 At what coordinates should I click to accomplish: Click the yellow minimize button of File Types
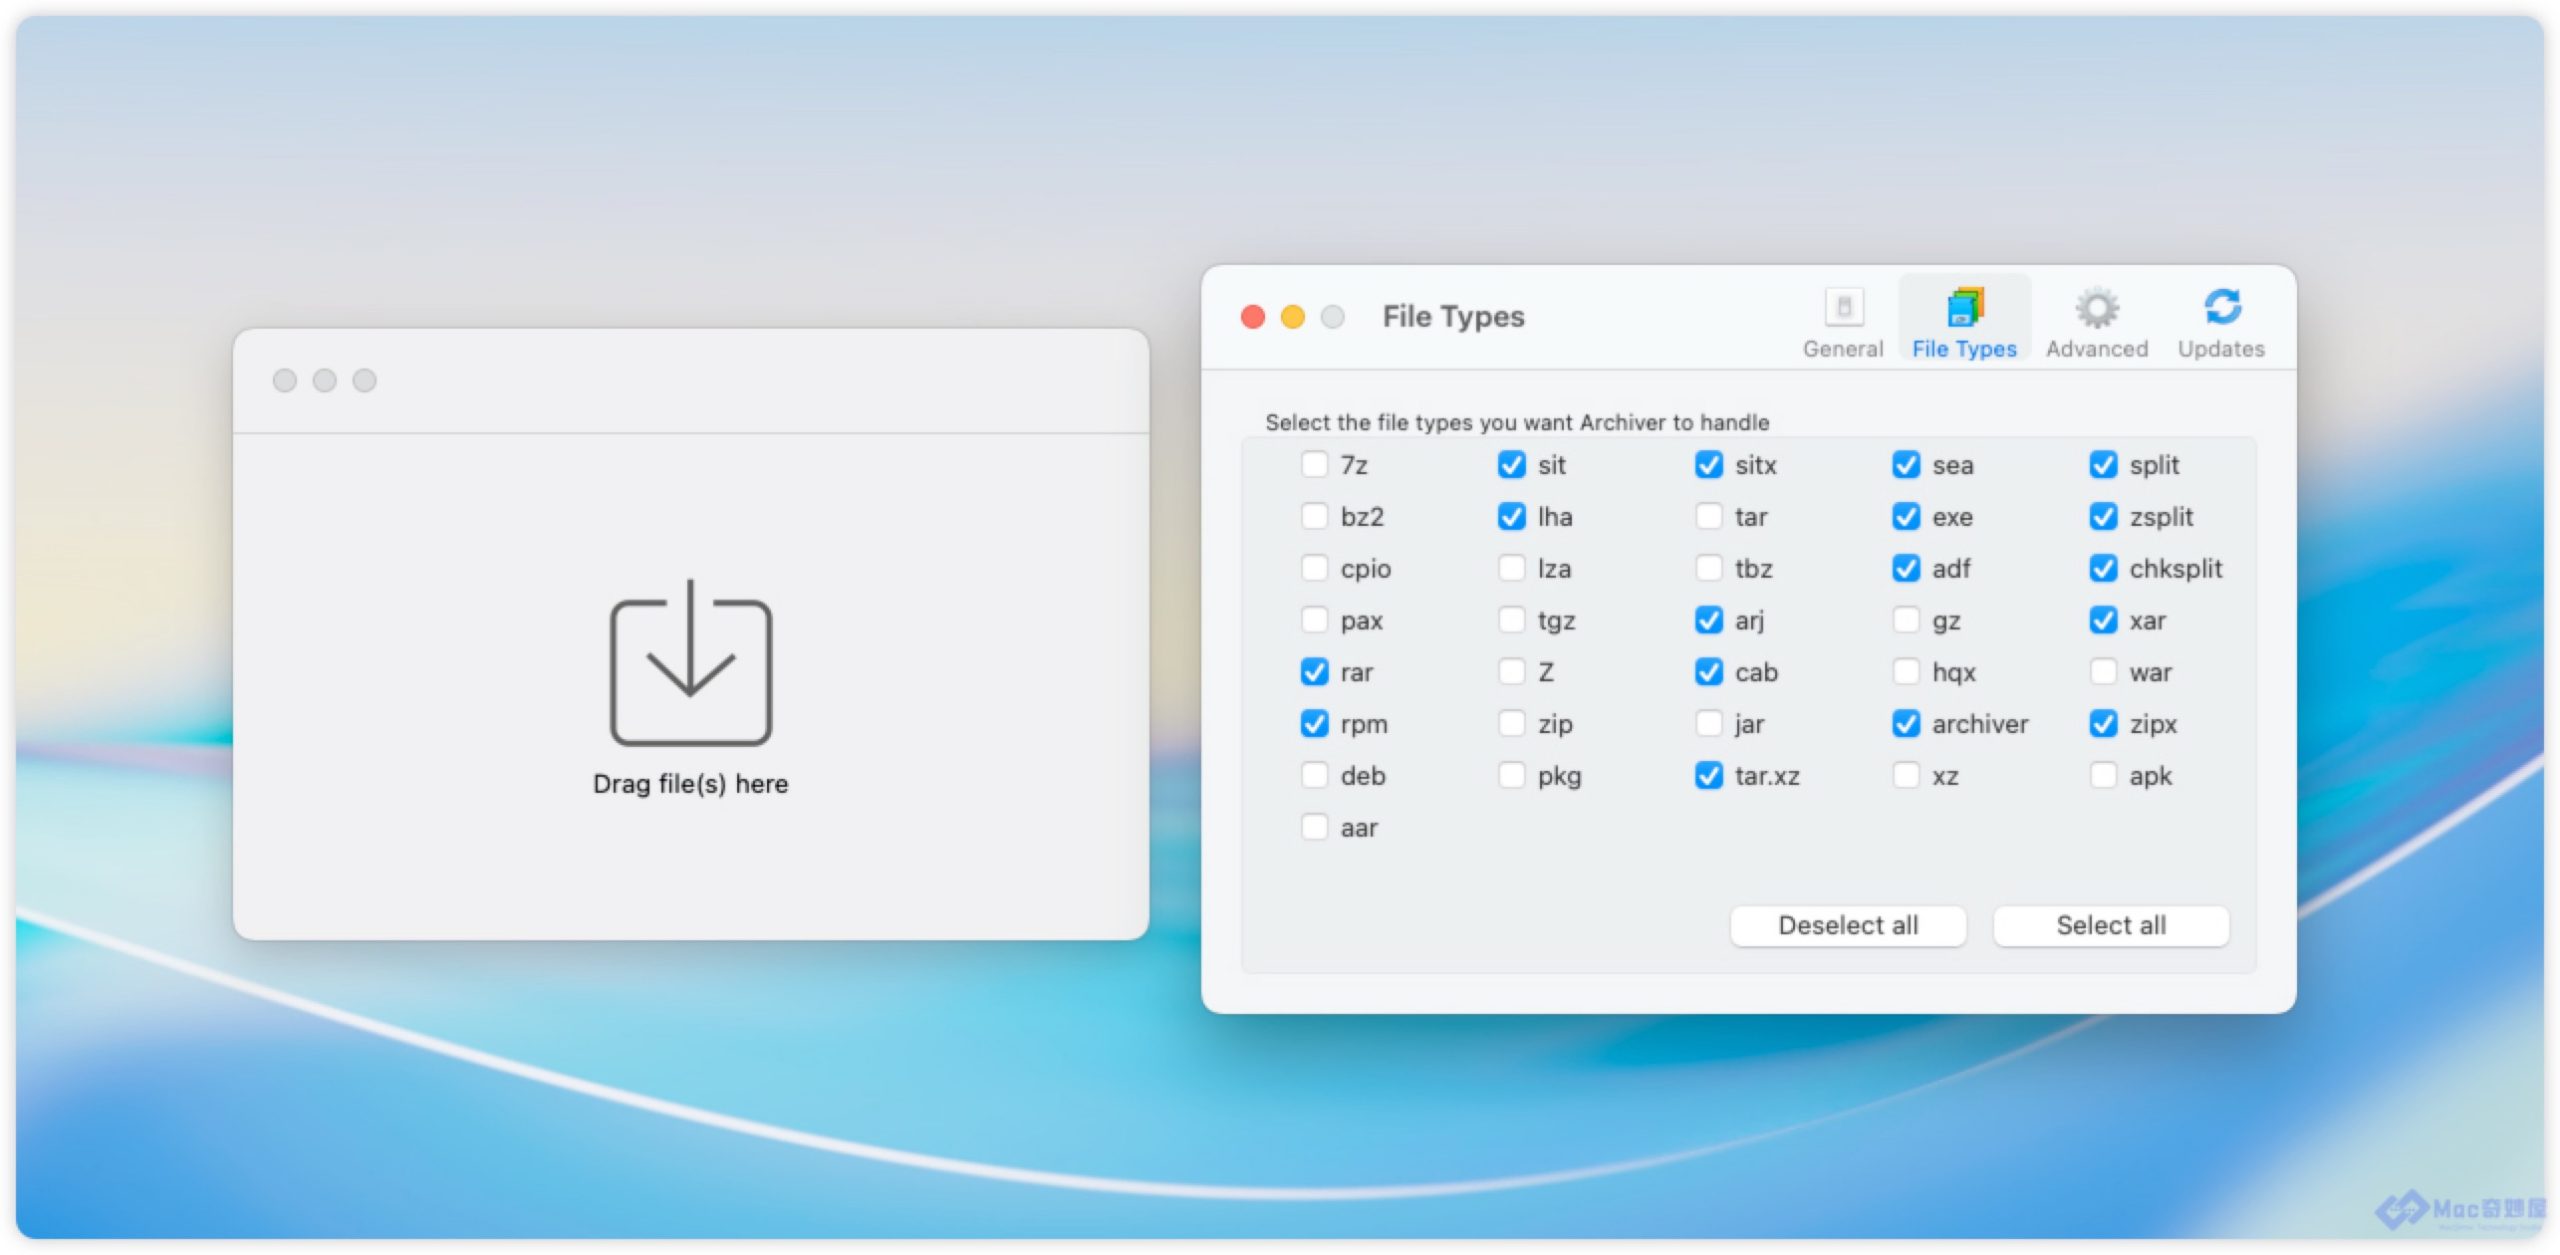pyautogui.click(x=1293, y=317)
